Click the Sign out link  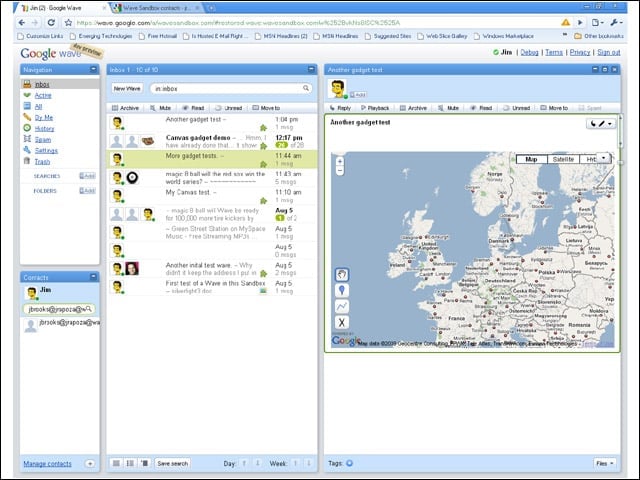tap(609, 52)
